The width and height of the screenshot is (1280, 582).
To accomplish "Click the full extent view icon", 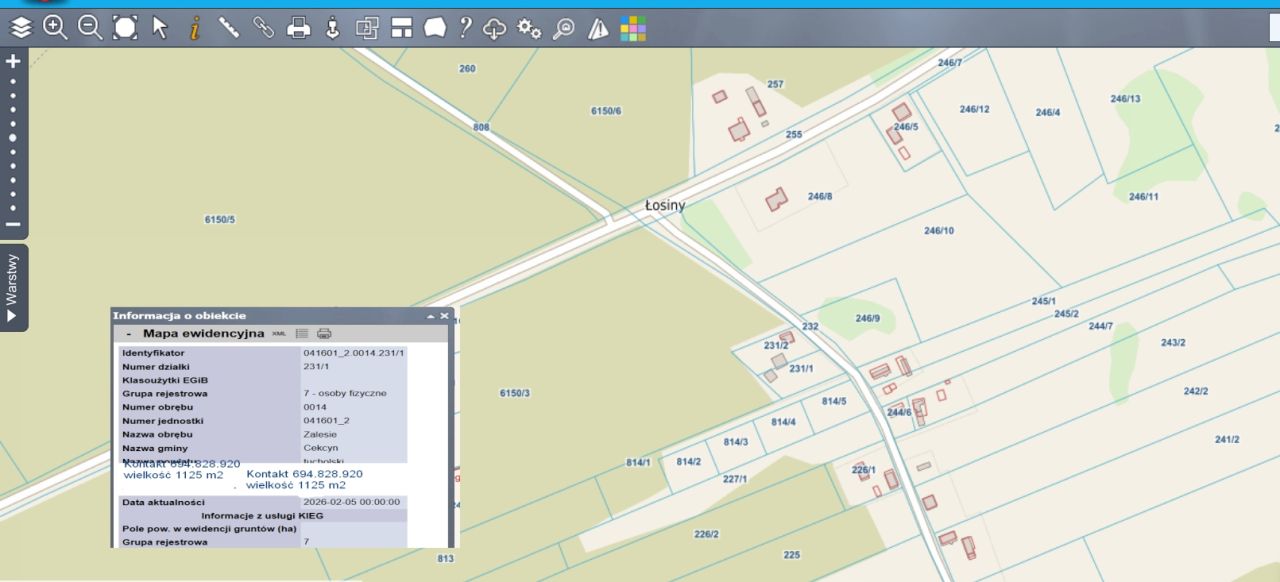I will pyautogui.click(x=125, y=28).
